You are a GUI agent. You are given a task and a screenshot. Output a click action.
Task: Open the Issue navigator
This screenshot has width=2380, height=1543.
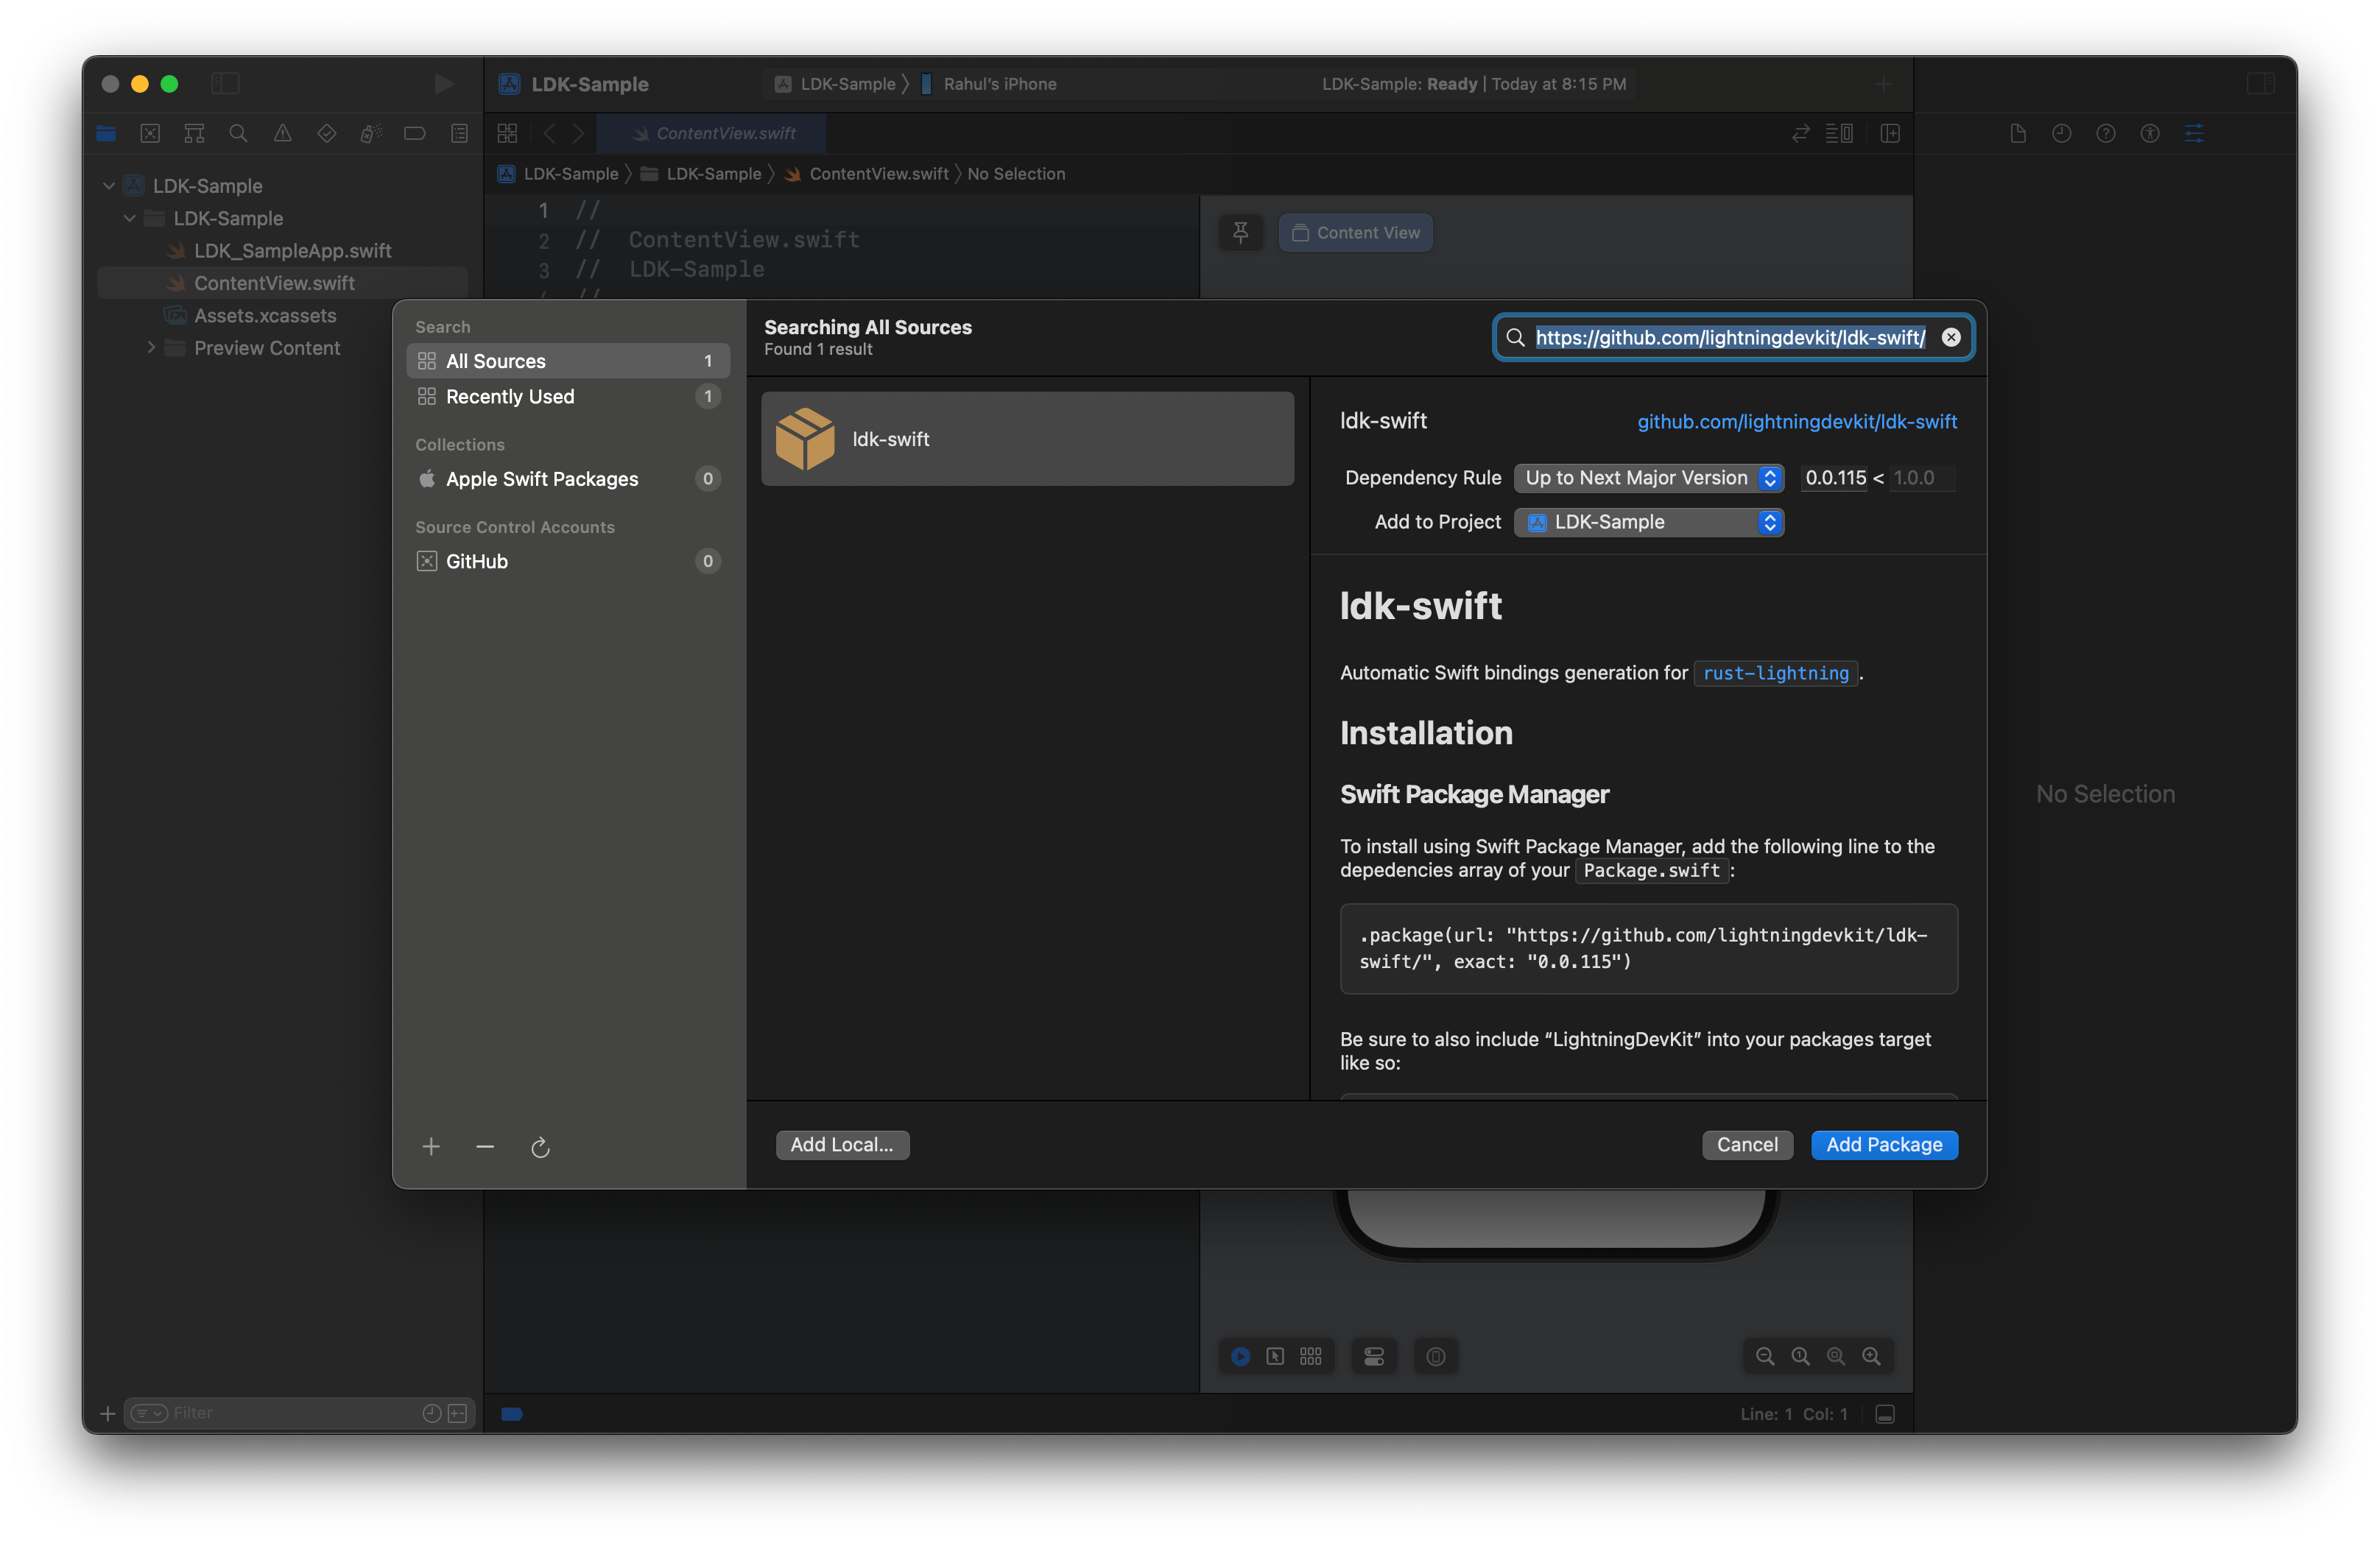click(x=283, y=133)
